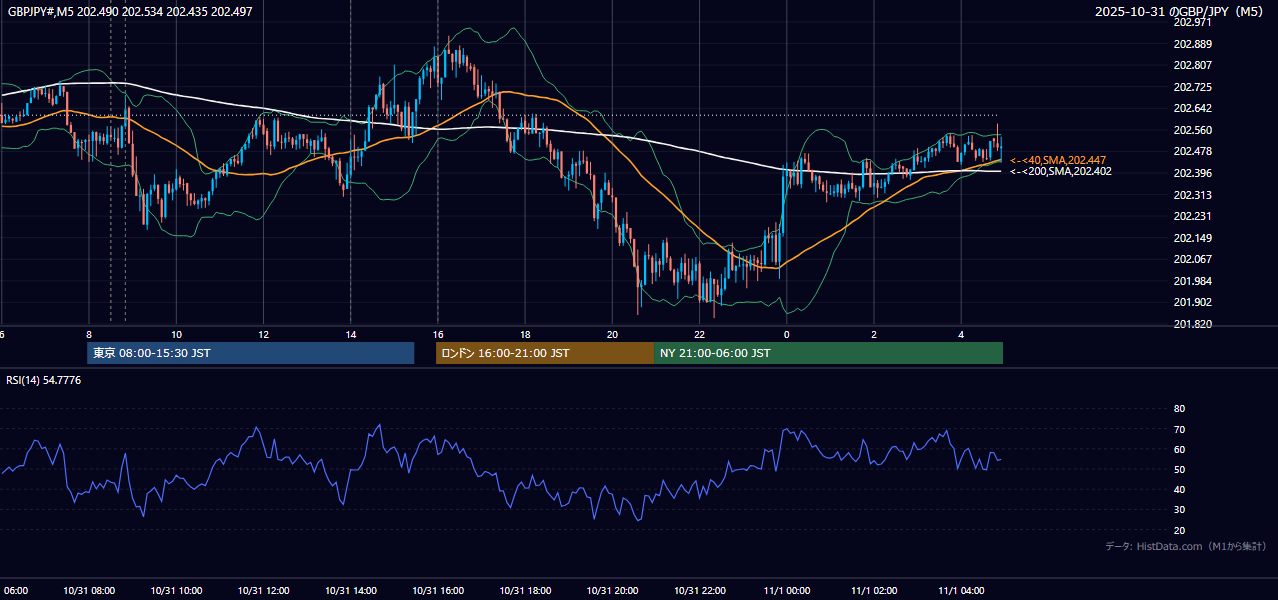The height and width of the screenshot is (600, 1278).
Task: Click RSI scale level 60
Action: [1179, 449]
